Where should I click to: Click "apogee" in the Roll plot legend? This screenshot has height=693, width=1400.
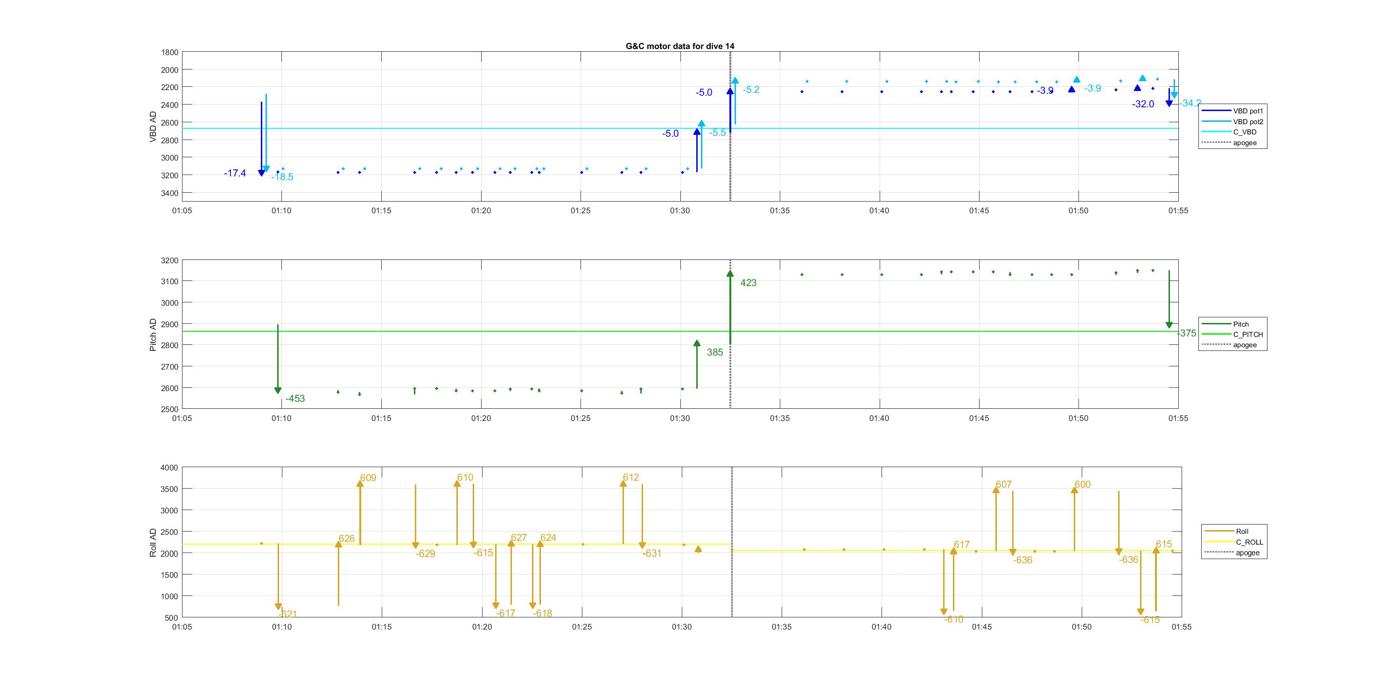[1248, 553]
